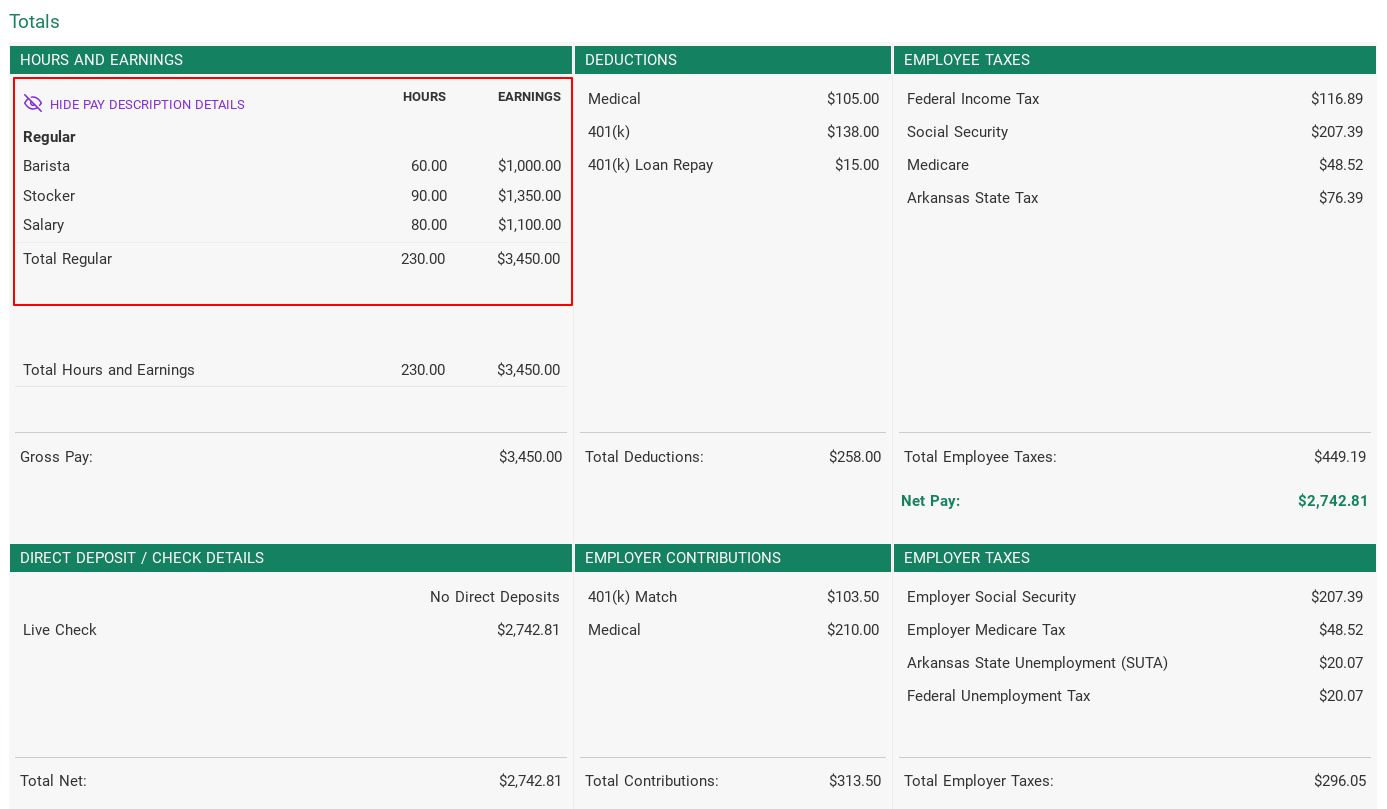Viewport: 1387px width, 809px height.
Task: Click Barista hours value 60.00
Action: (429, 166)
